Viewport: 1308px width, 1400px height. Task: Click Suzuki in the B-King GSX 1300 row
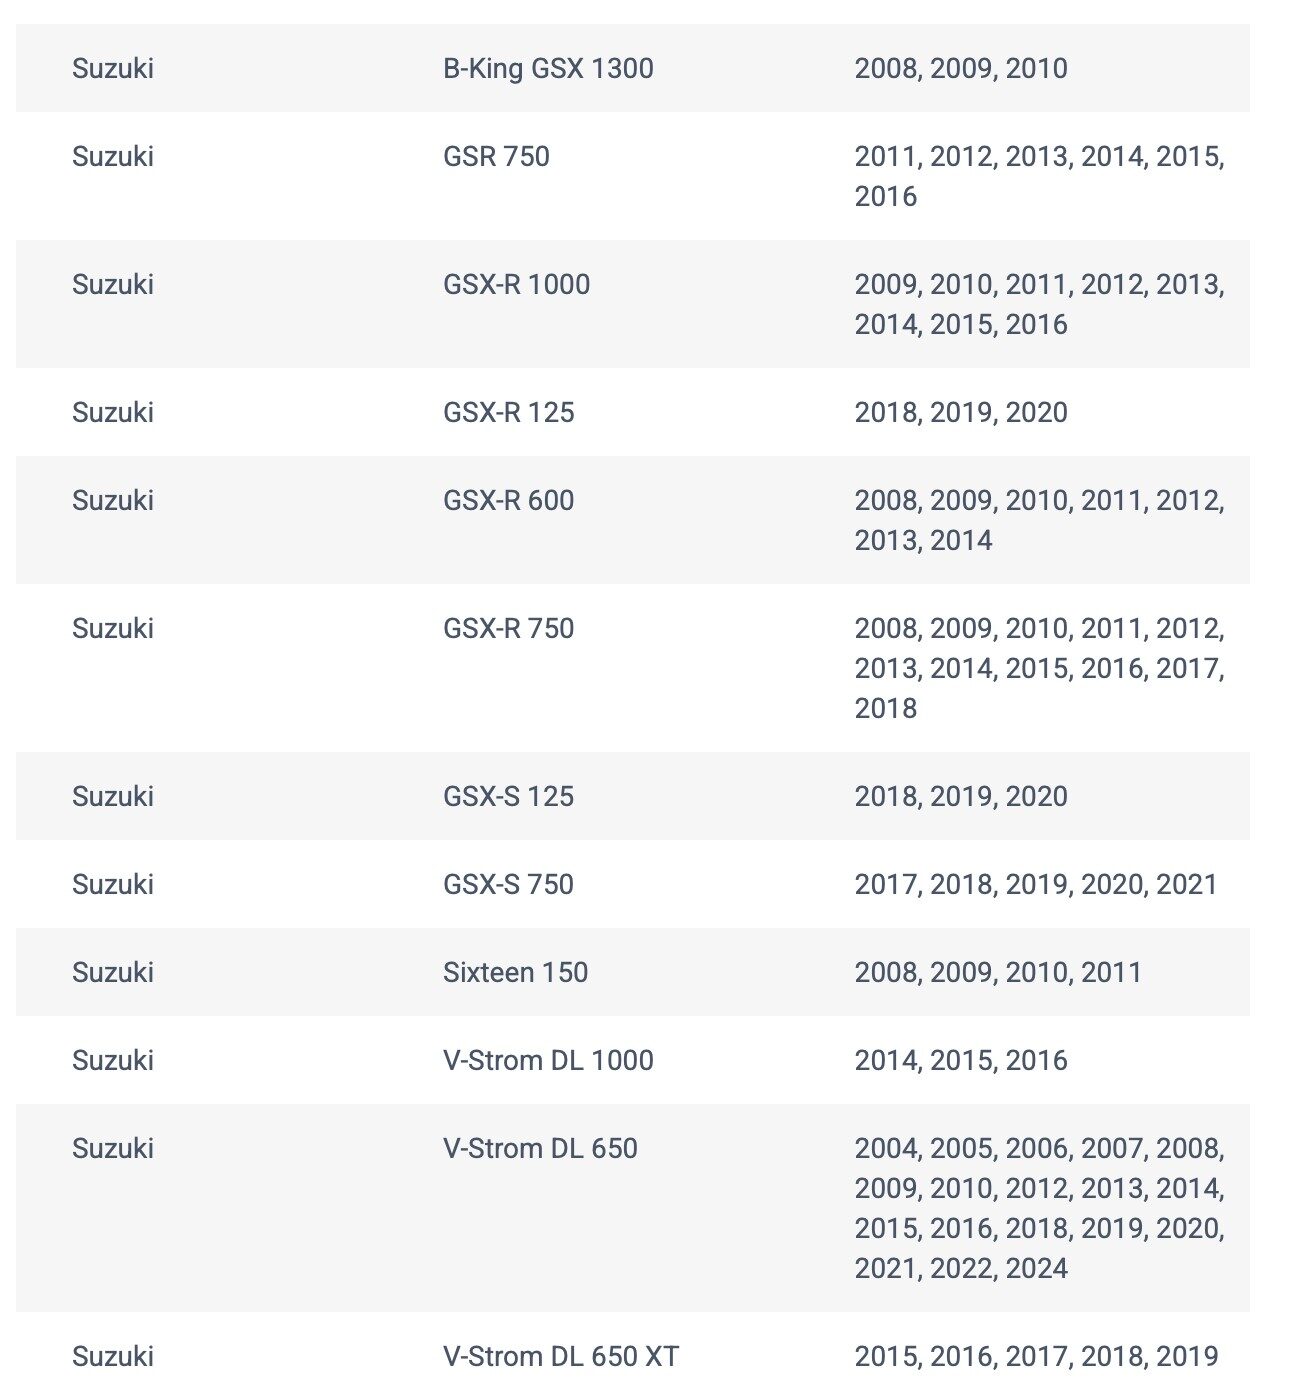[113, 68]
